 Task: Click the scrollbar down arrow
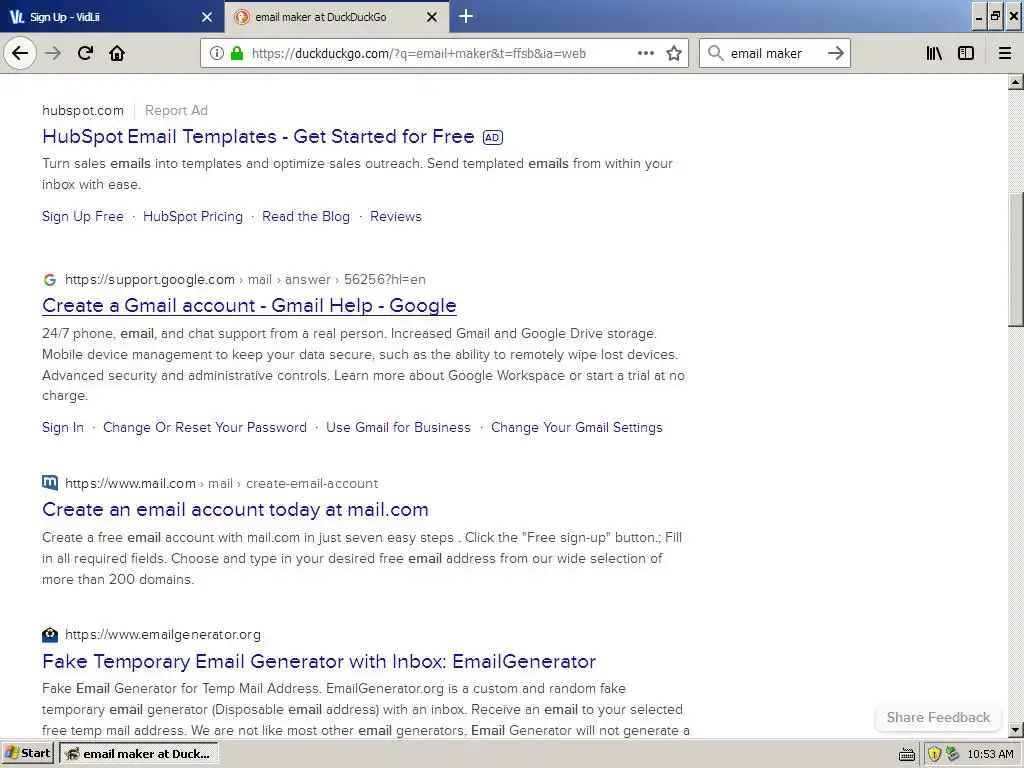coord(1016,729)
